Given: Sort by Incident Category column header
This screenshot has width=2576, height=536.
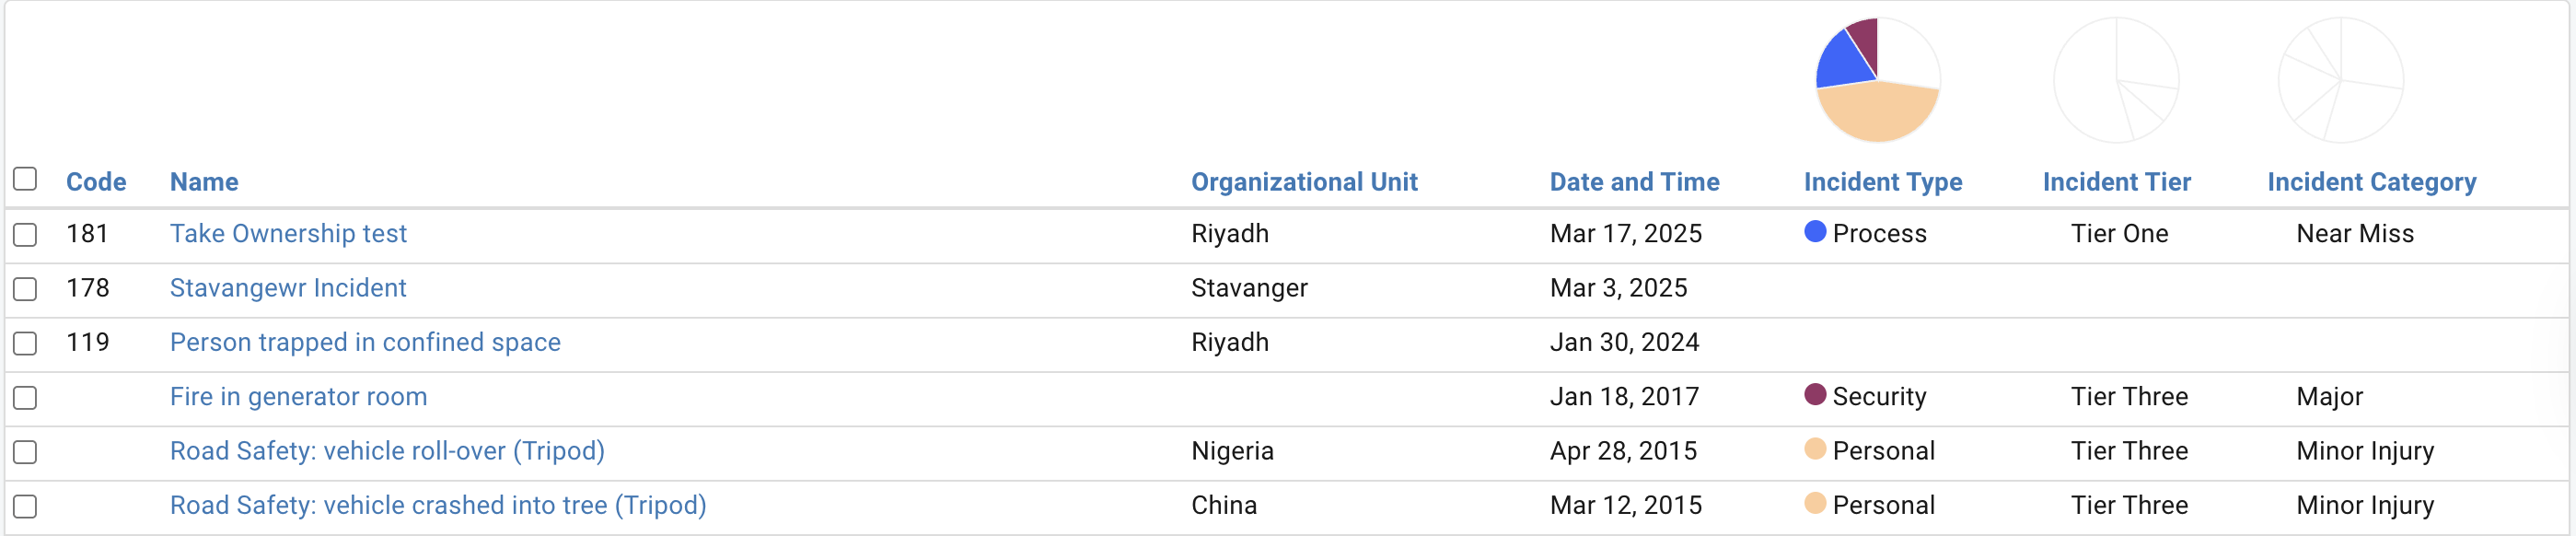Looking at the screenshot, I should point(2371,182).
